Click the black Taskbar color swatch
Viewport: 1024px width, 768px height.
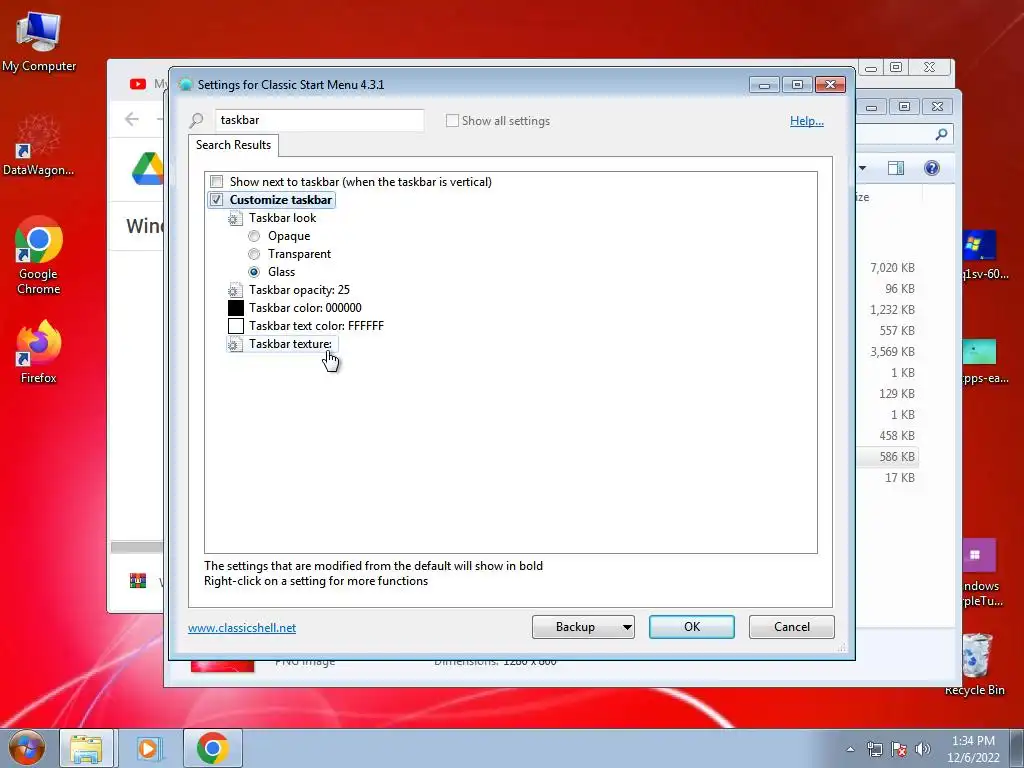(236, 308)
